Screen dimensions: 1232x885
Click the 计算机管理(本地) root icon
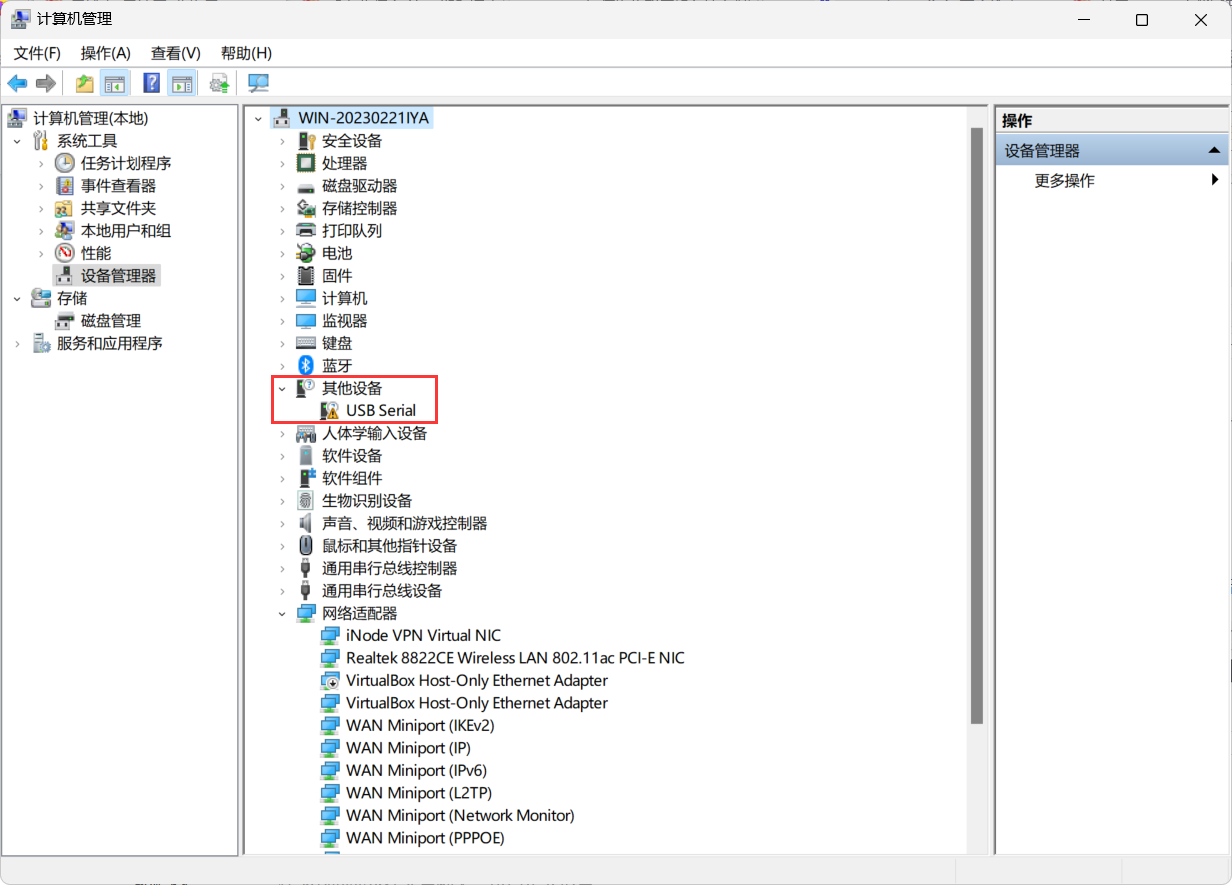[17, 118]
